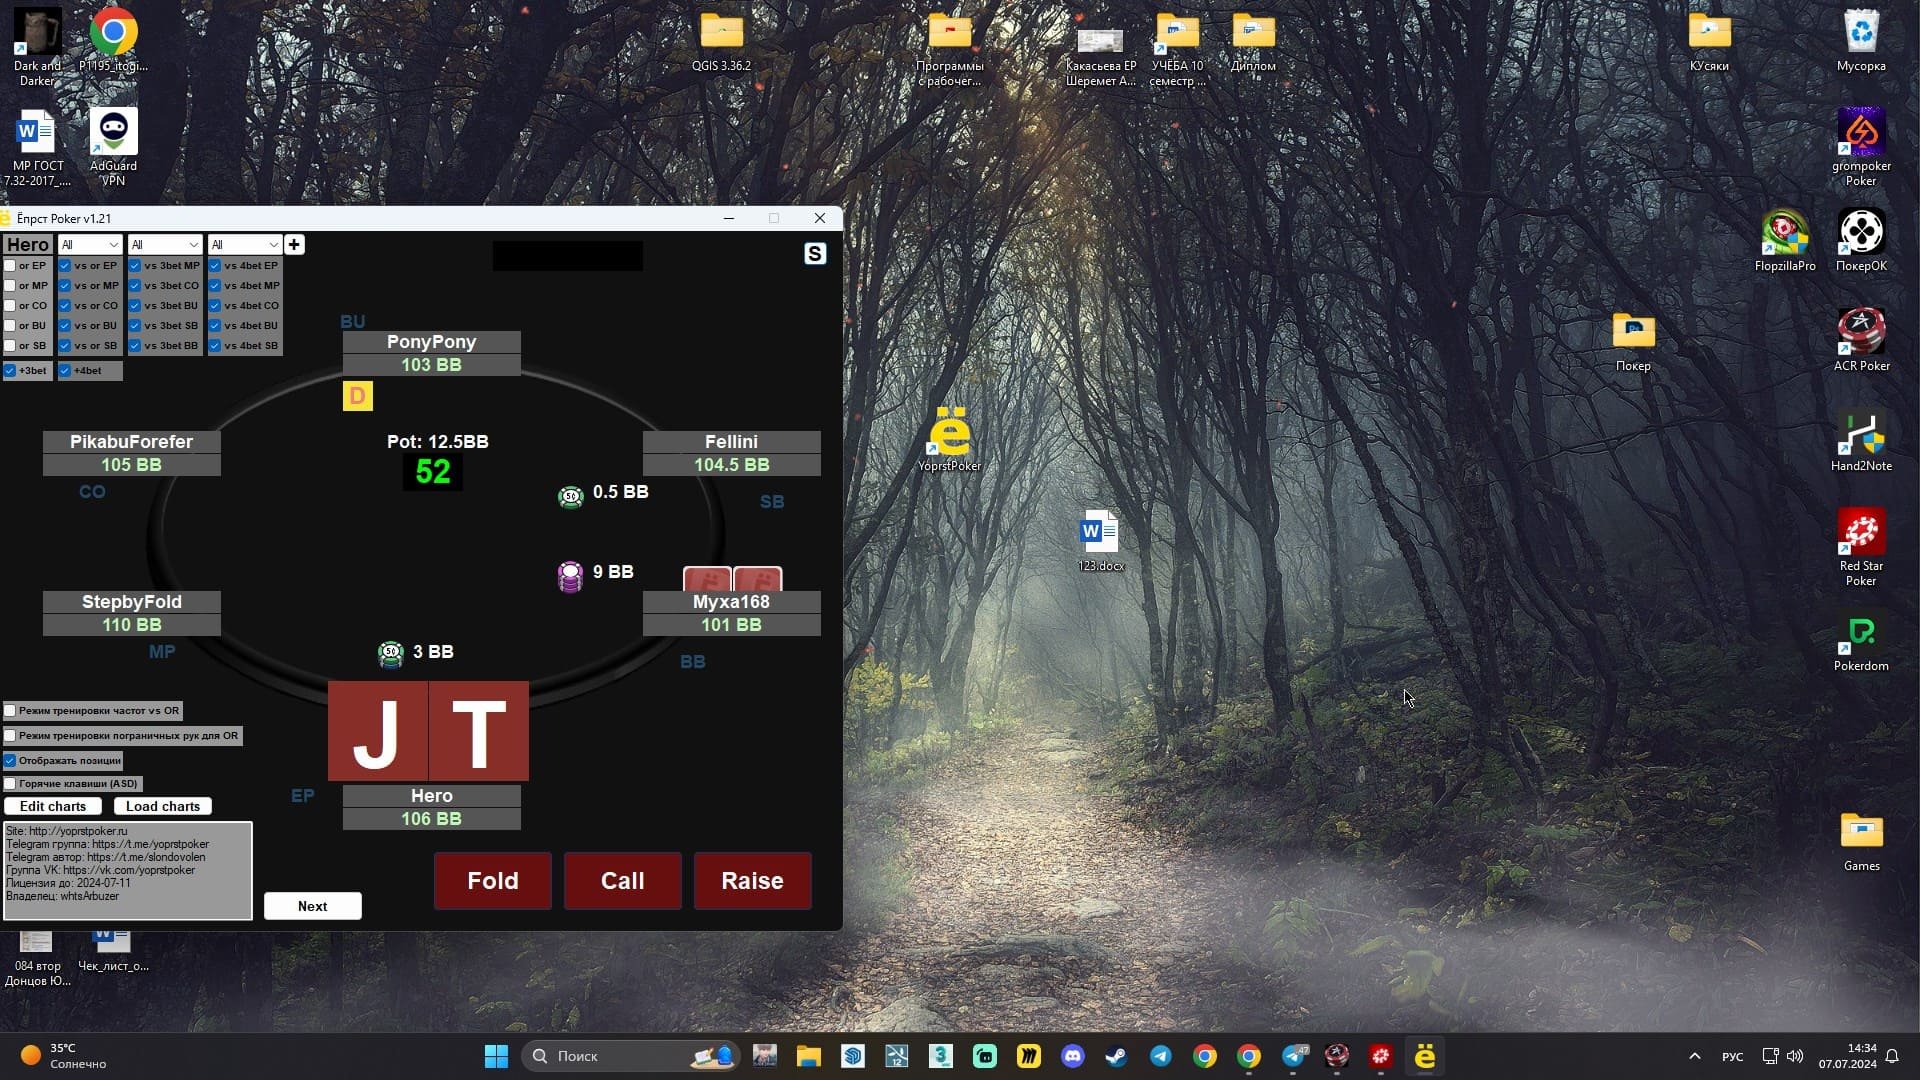This screenshot has height=1080, width=1920.
Task: Click the Fold button
Action: (x=493, y=881)
